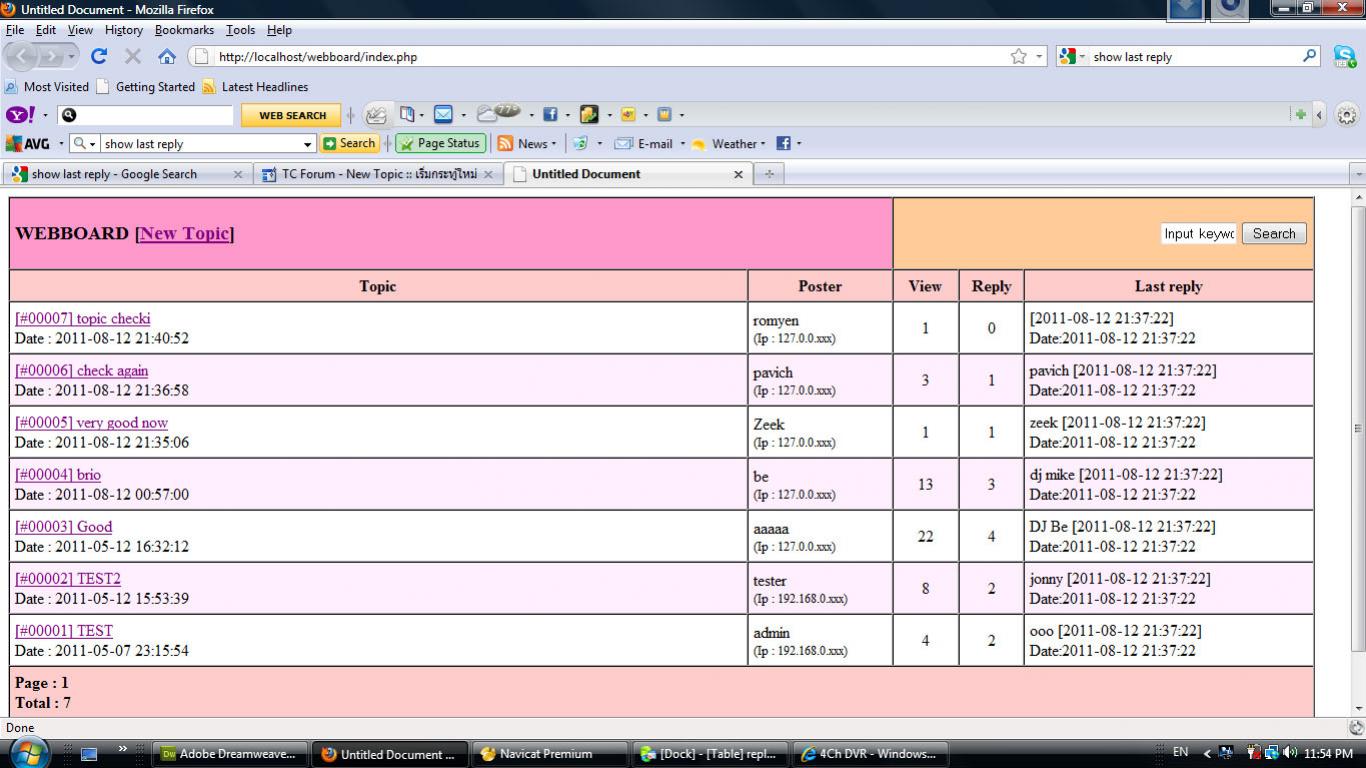Click the AVG E-mail envelope button
The image size is (1366, 768).
tap(643, 143)
